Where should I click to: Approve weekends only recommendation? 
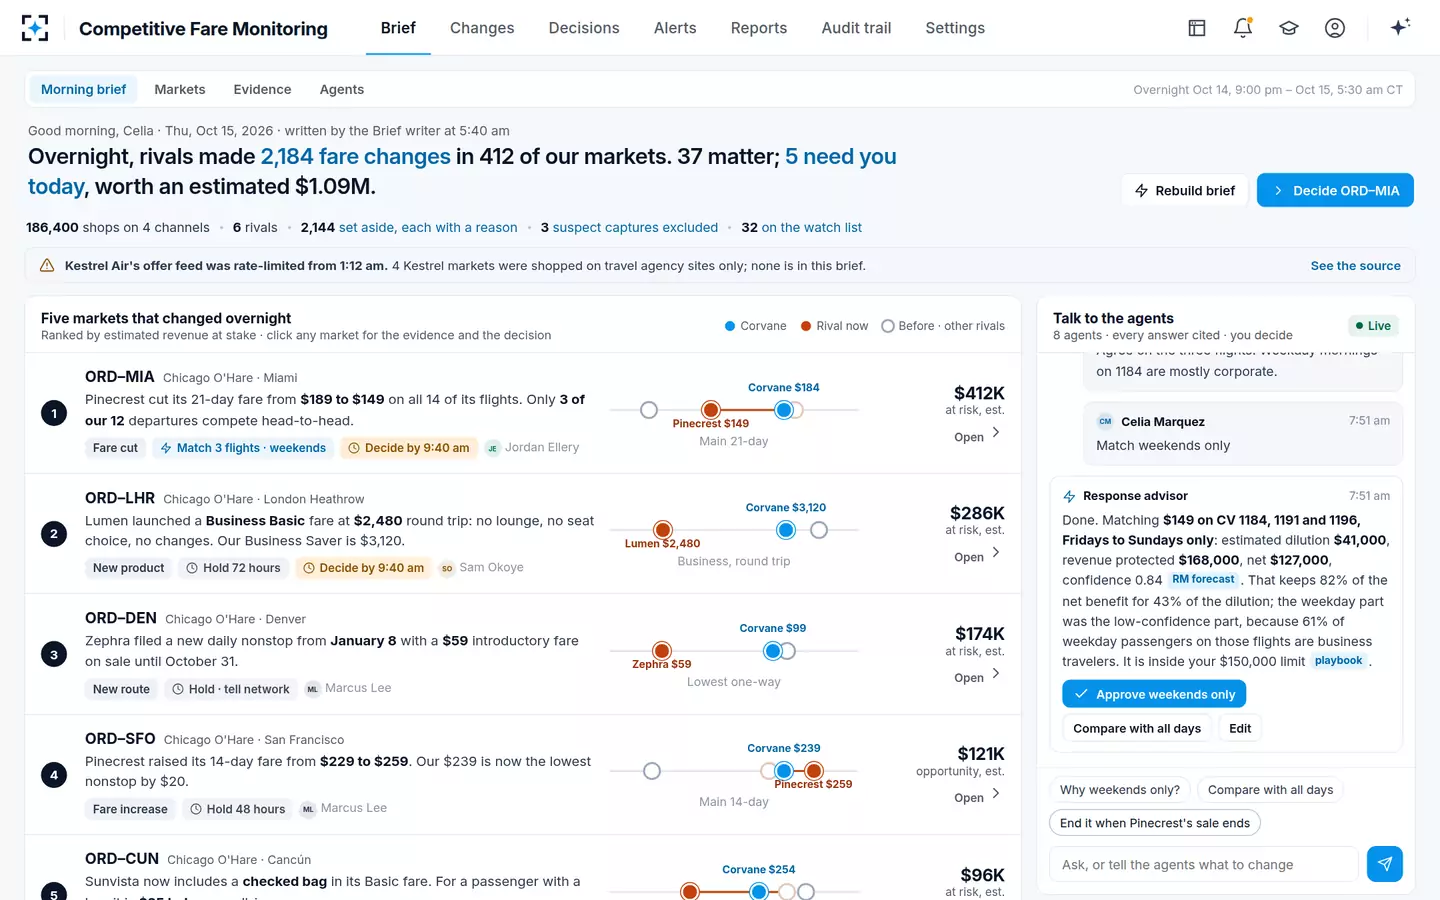tap(1154, 694)
